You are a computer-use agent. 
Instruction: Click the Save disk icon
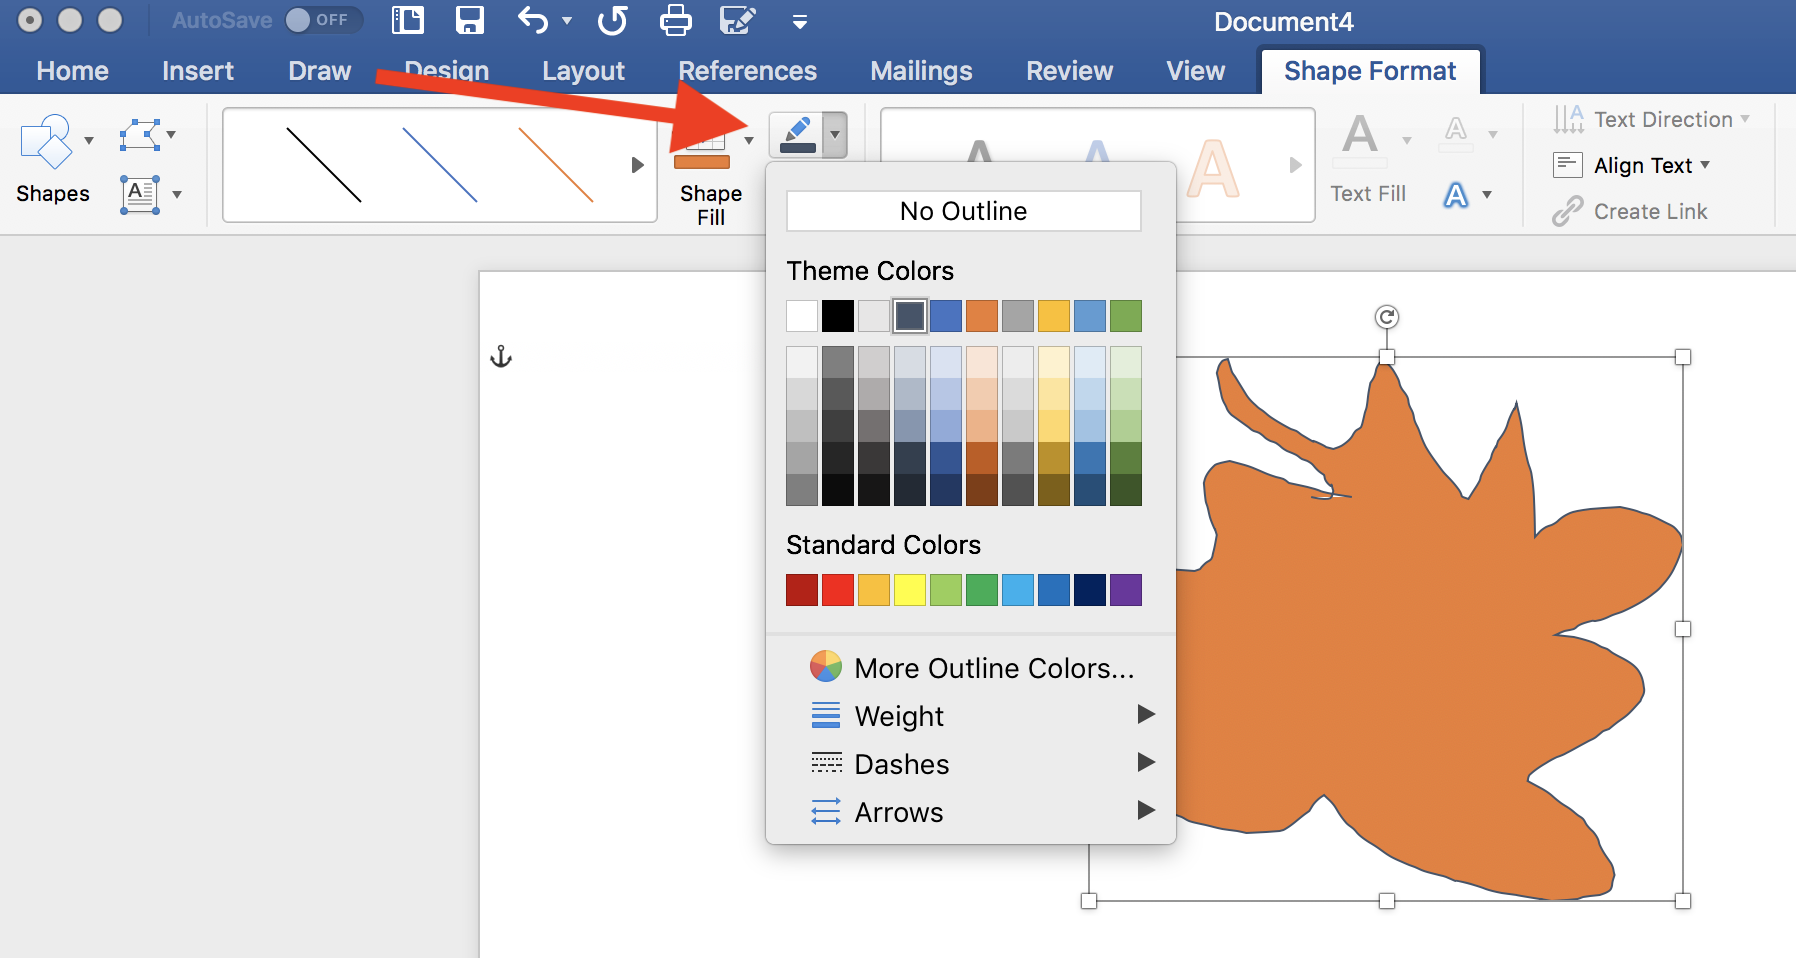[469, 20]
